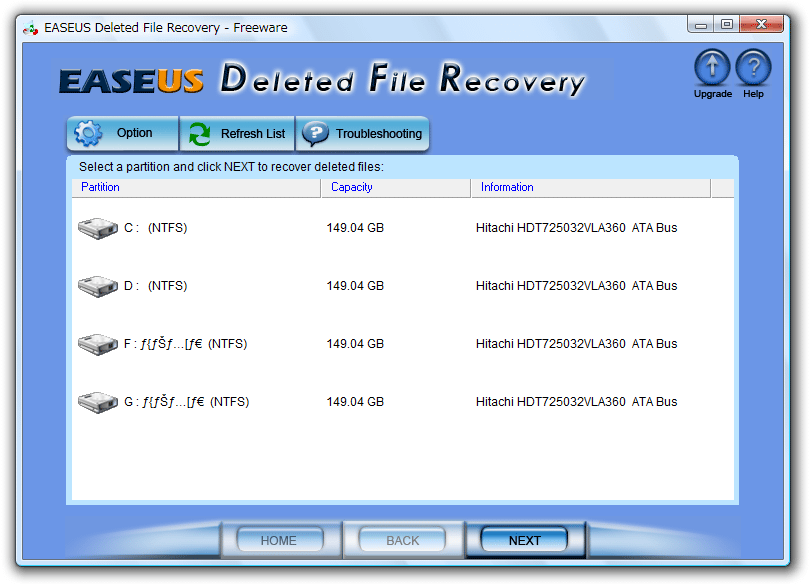This screenshot has width=810, height=584.
Task: Minimize the EASEUS window
Action: tap(700, 24)
